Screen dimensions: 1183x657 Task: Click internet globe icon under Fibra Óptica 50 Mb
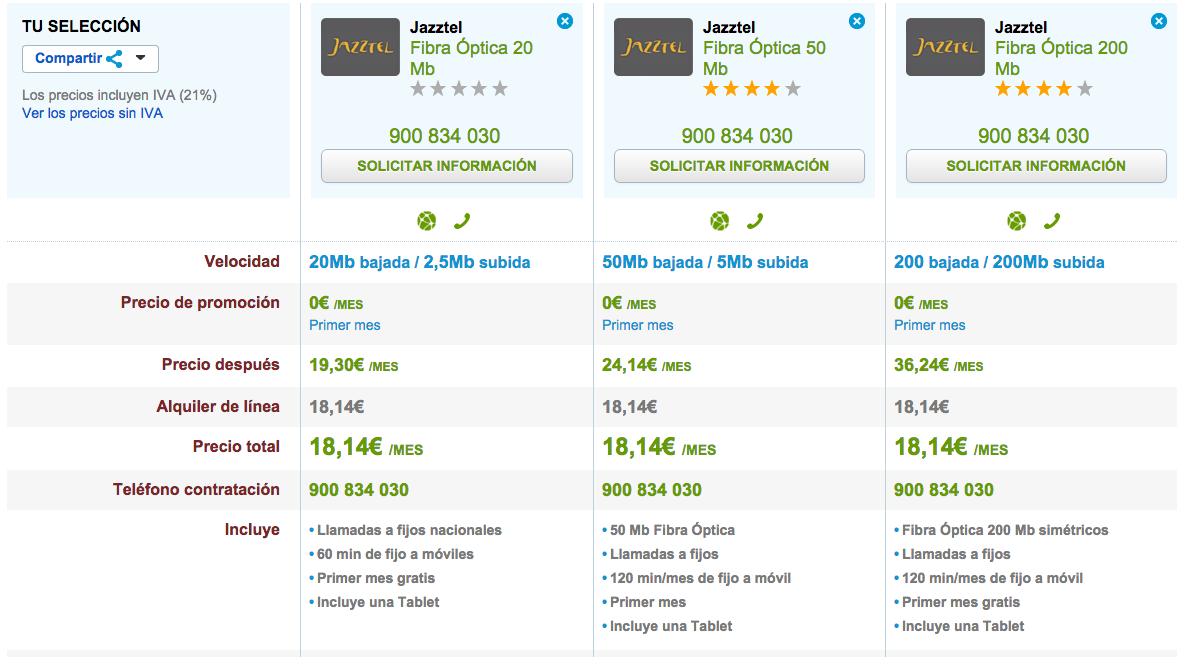[x=720, y=221]
